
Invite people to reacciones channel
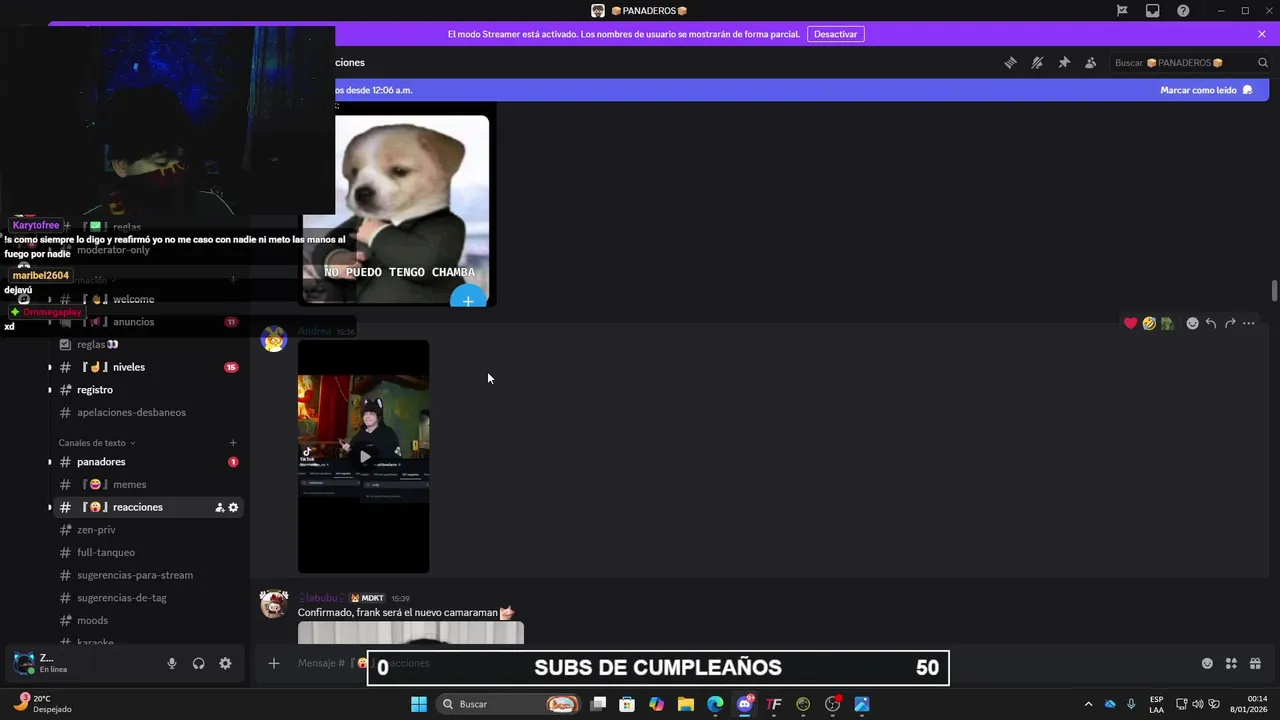click(219, 508)
